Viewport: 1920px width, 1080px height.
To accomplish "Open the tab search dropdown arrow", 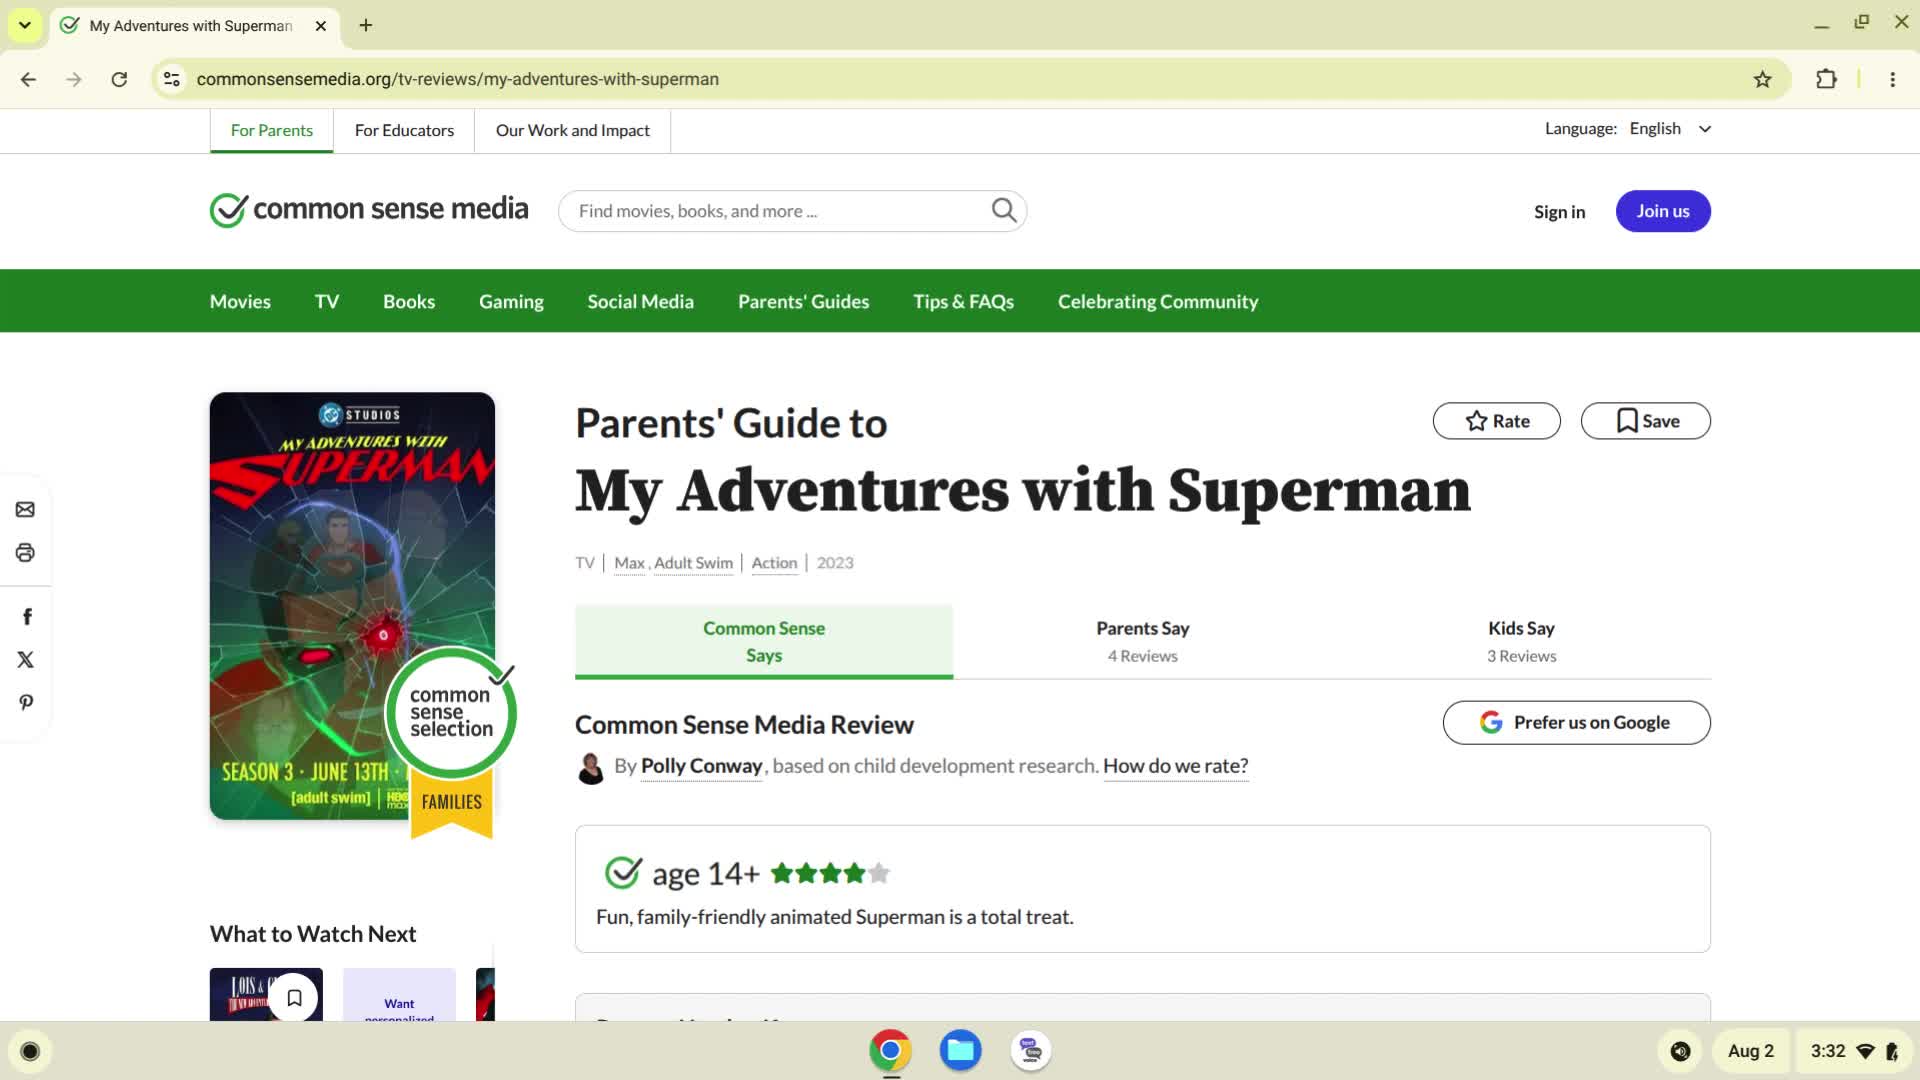I will tap(24, 25).
